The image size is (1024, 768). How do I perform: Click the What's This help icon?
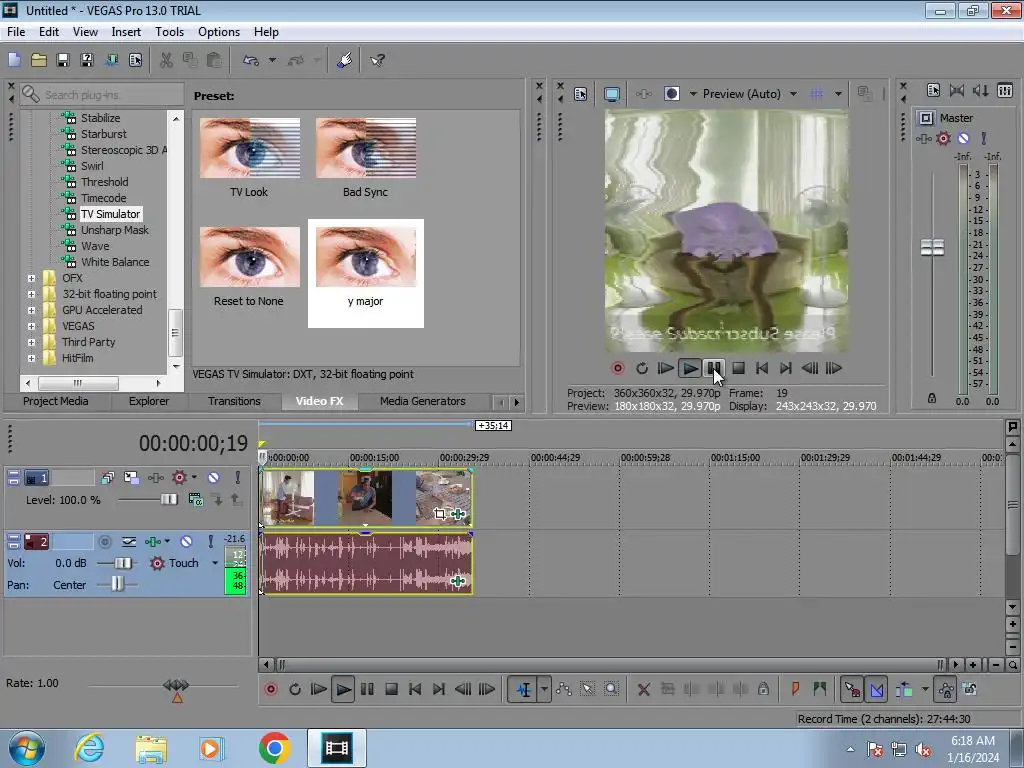(x=377, y=60)
